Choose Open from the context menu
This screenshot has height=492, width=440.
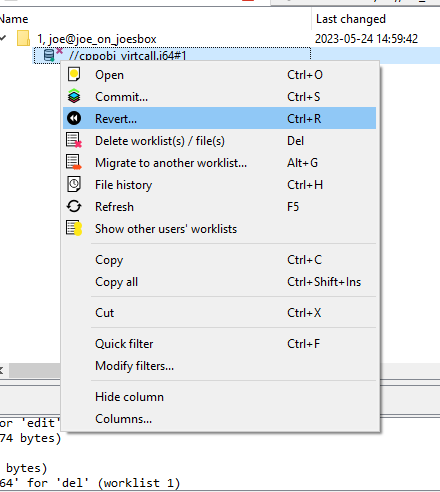219,75
